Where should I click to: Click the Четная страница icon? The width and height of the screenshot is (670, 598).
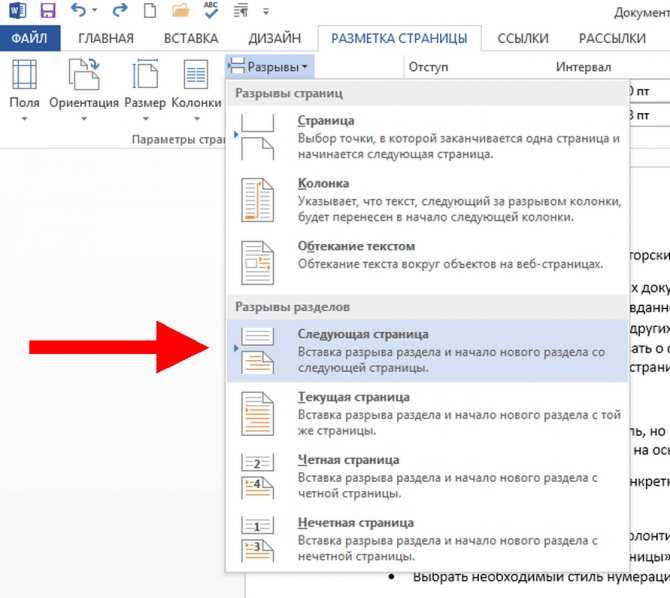pos(257,477)
